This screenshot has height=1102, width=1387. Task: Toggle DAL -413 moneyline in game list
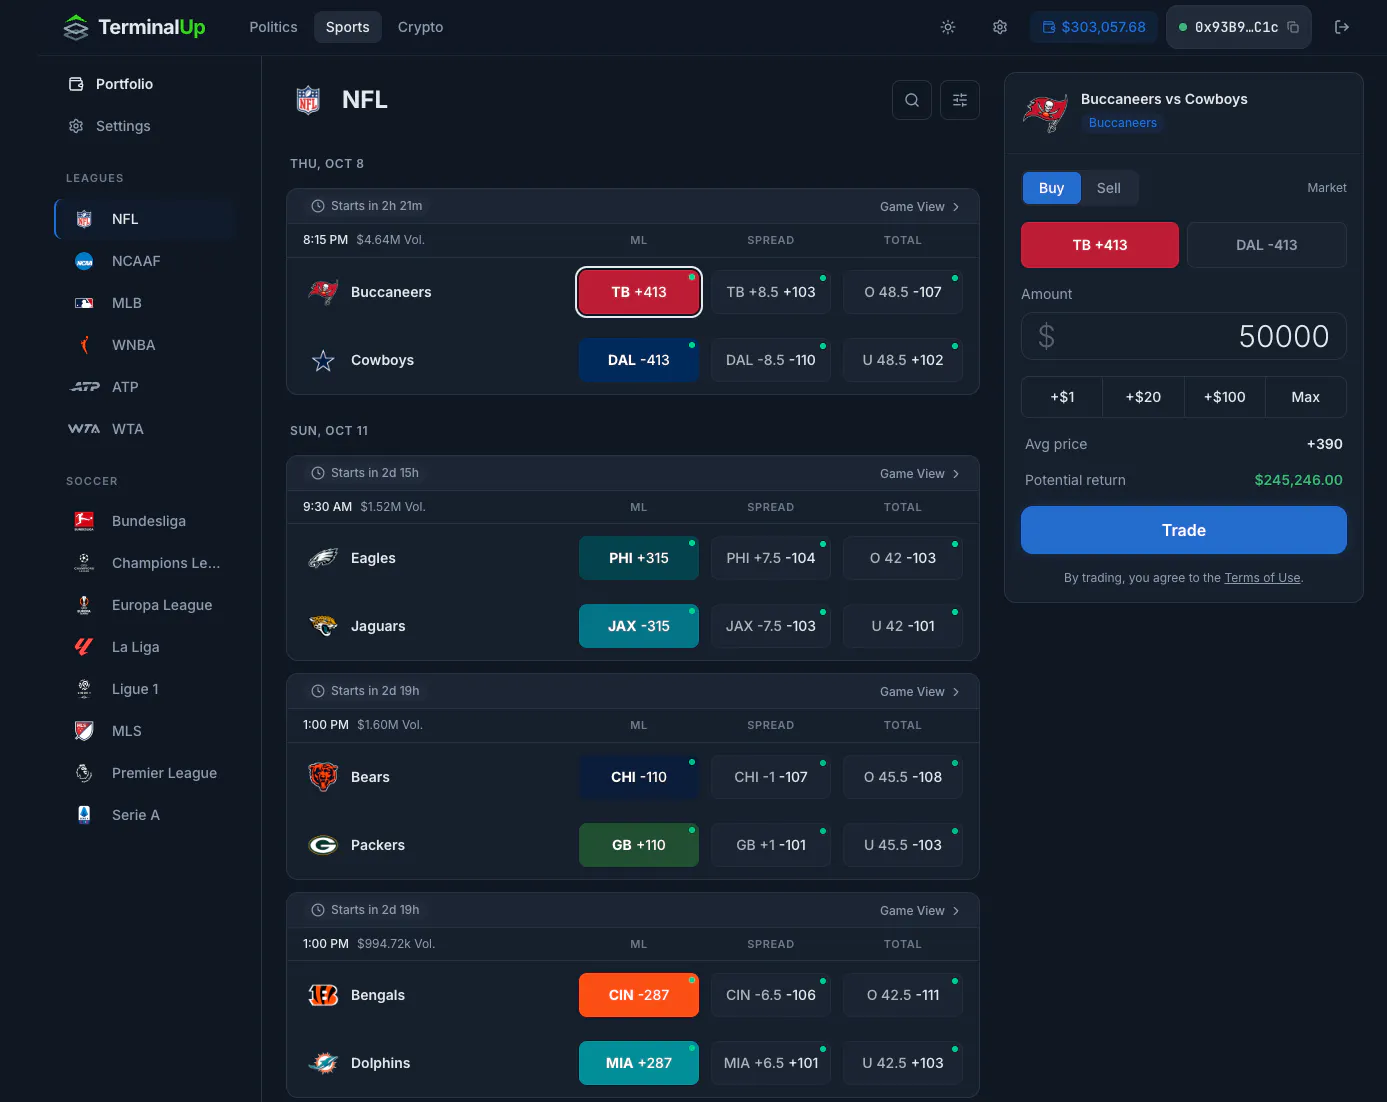point(639,360)
